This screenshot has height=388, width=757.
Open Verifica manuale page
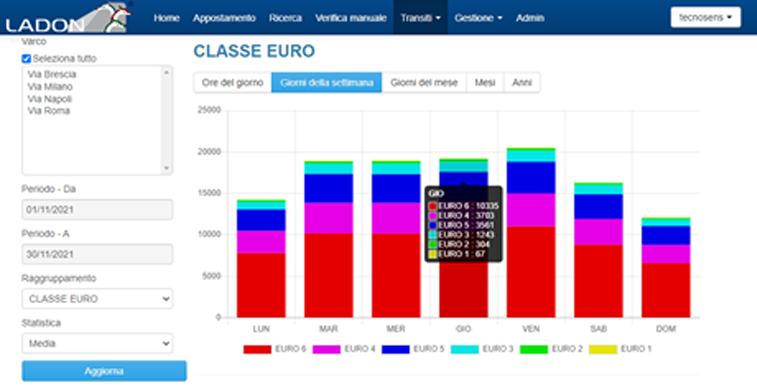[x=351, y=18]
